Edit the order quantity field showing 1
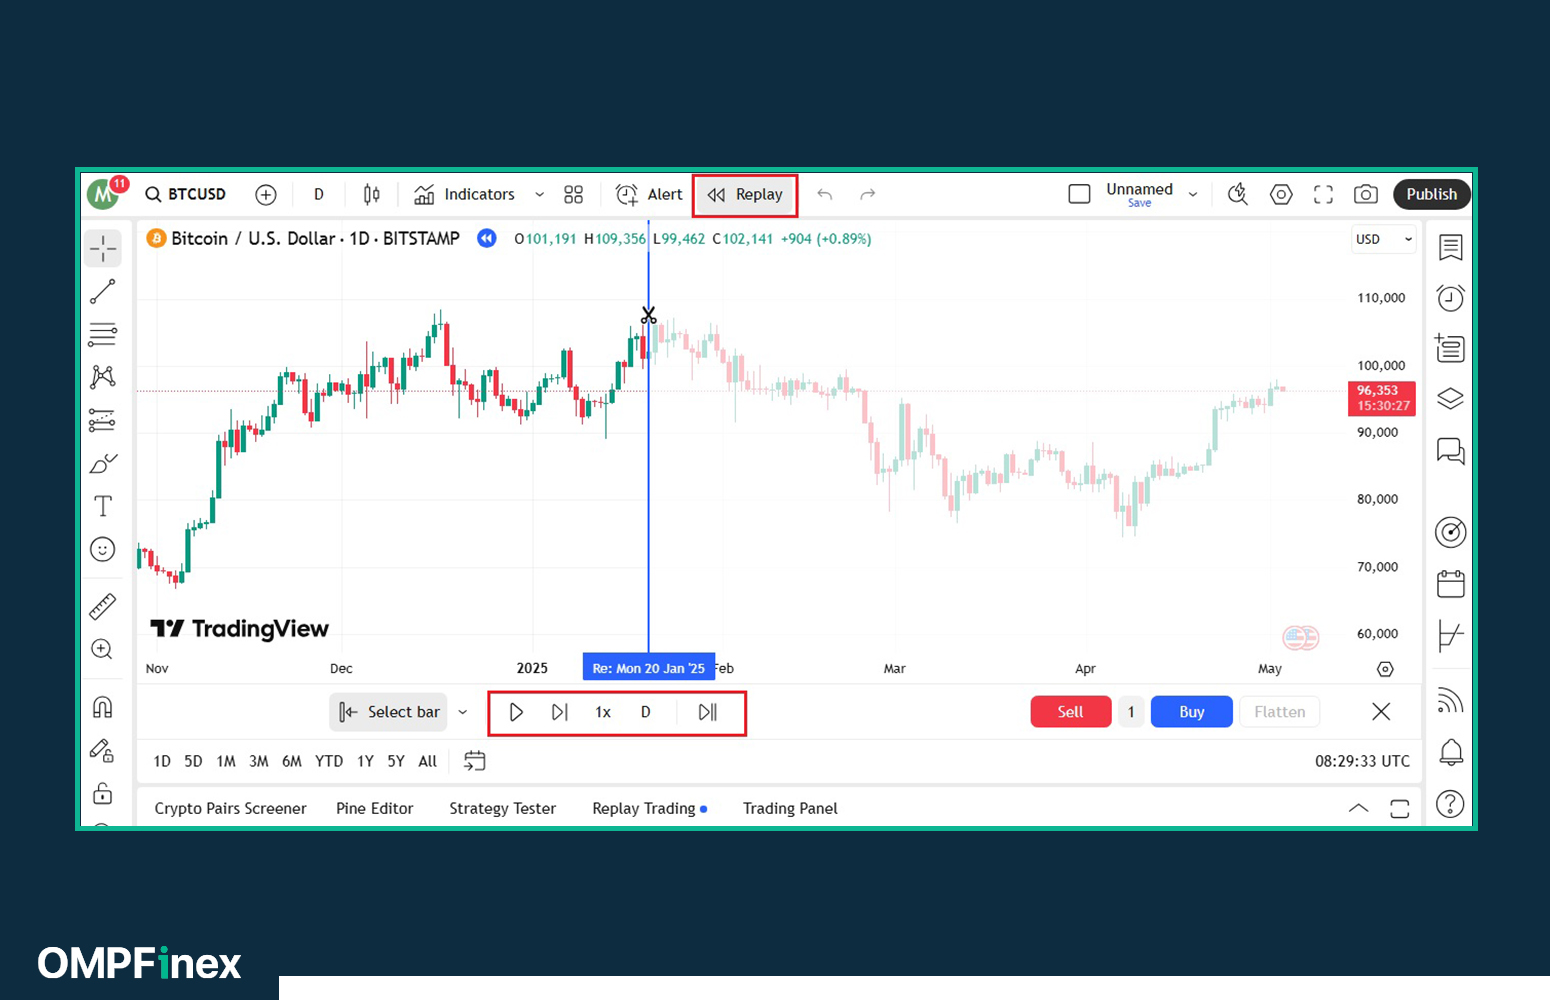1550x1000 pixels. (1131, 712)
